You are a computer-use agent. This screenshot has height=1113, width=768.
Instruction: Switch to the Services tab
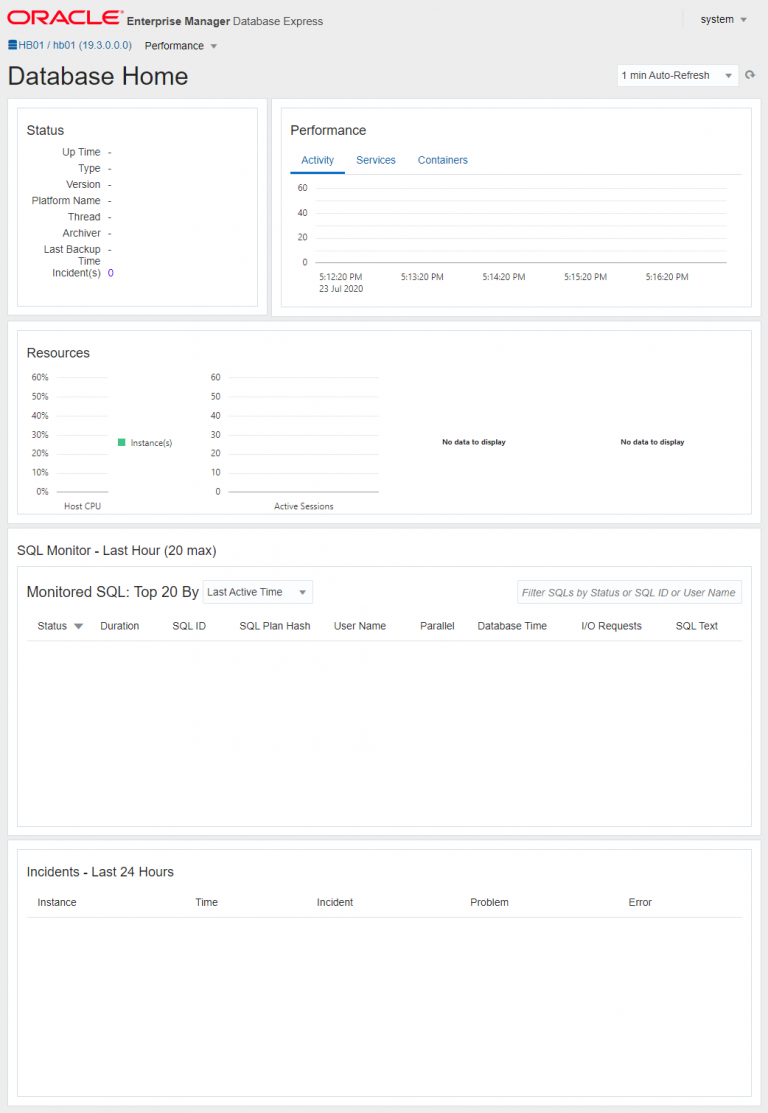click(376, 160)
